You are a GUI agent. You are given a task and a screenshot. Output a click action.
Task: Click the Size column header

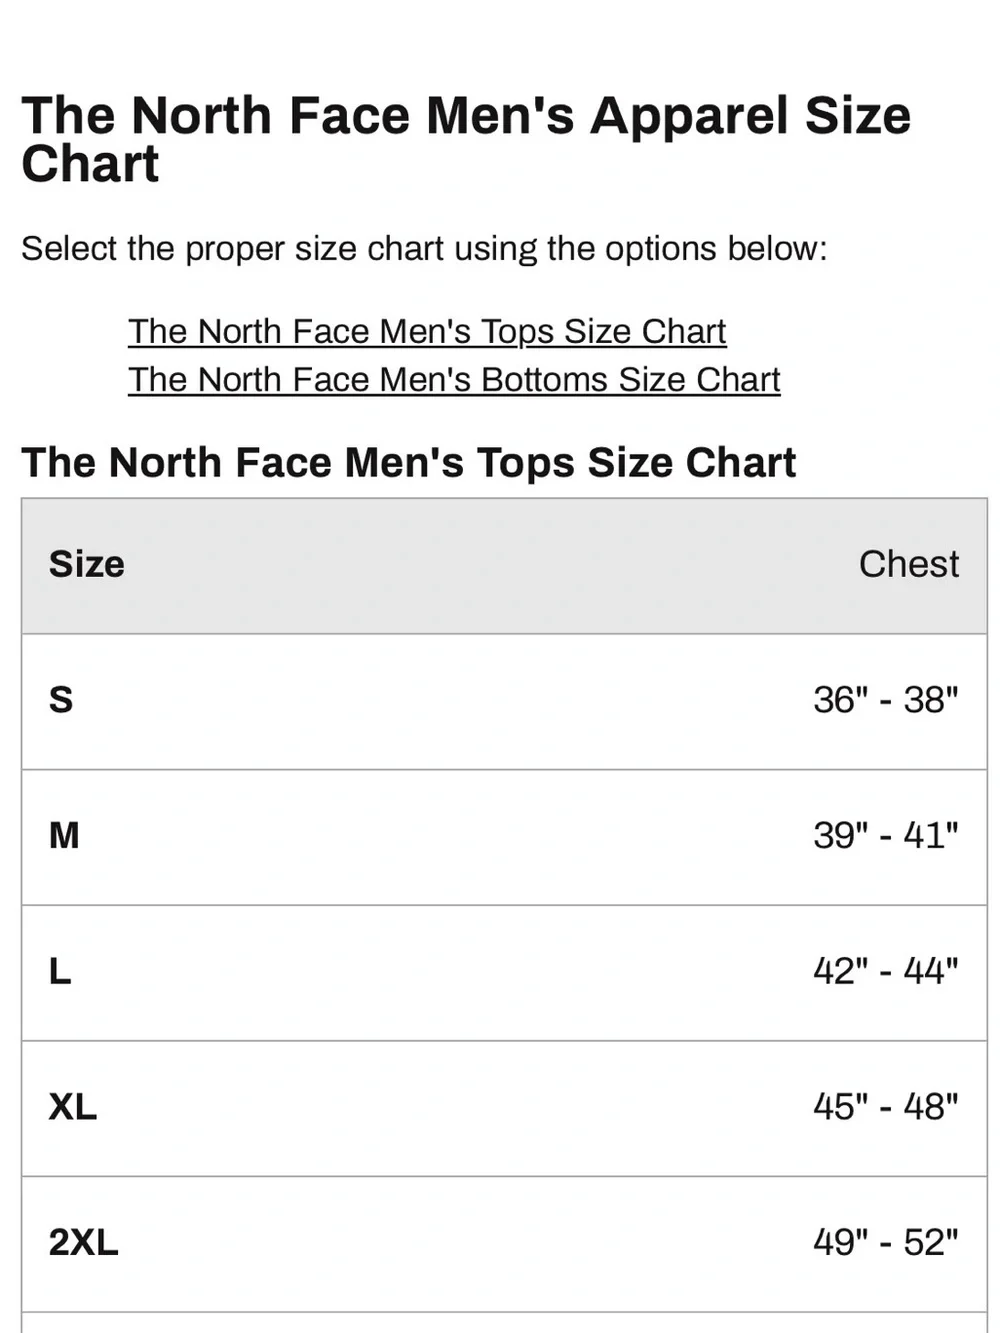(87, 565)
